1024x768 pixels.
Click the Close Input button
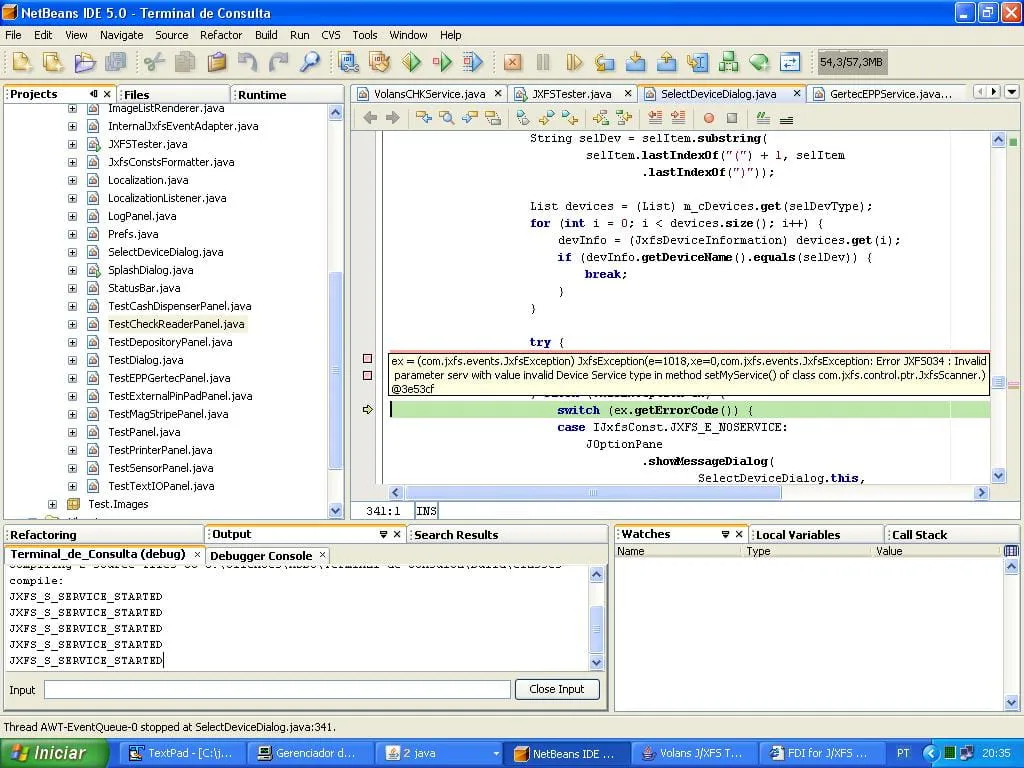click(x=557, y=689)
